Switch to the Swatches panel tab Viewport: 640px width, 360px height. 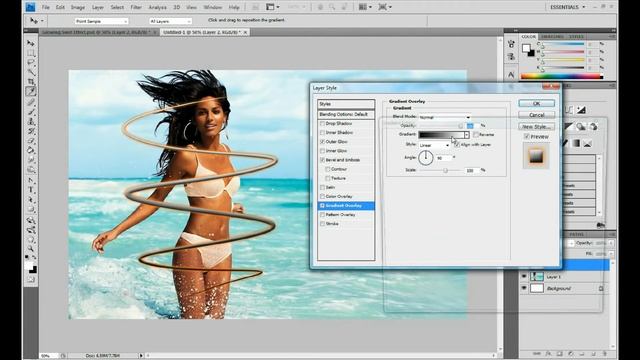[x=552, y=37]
